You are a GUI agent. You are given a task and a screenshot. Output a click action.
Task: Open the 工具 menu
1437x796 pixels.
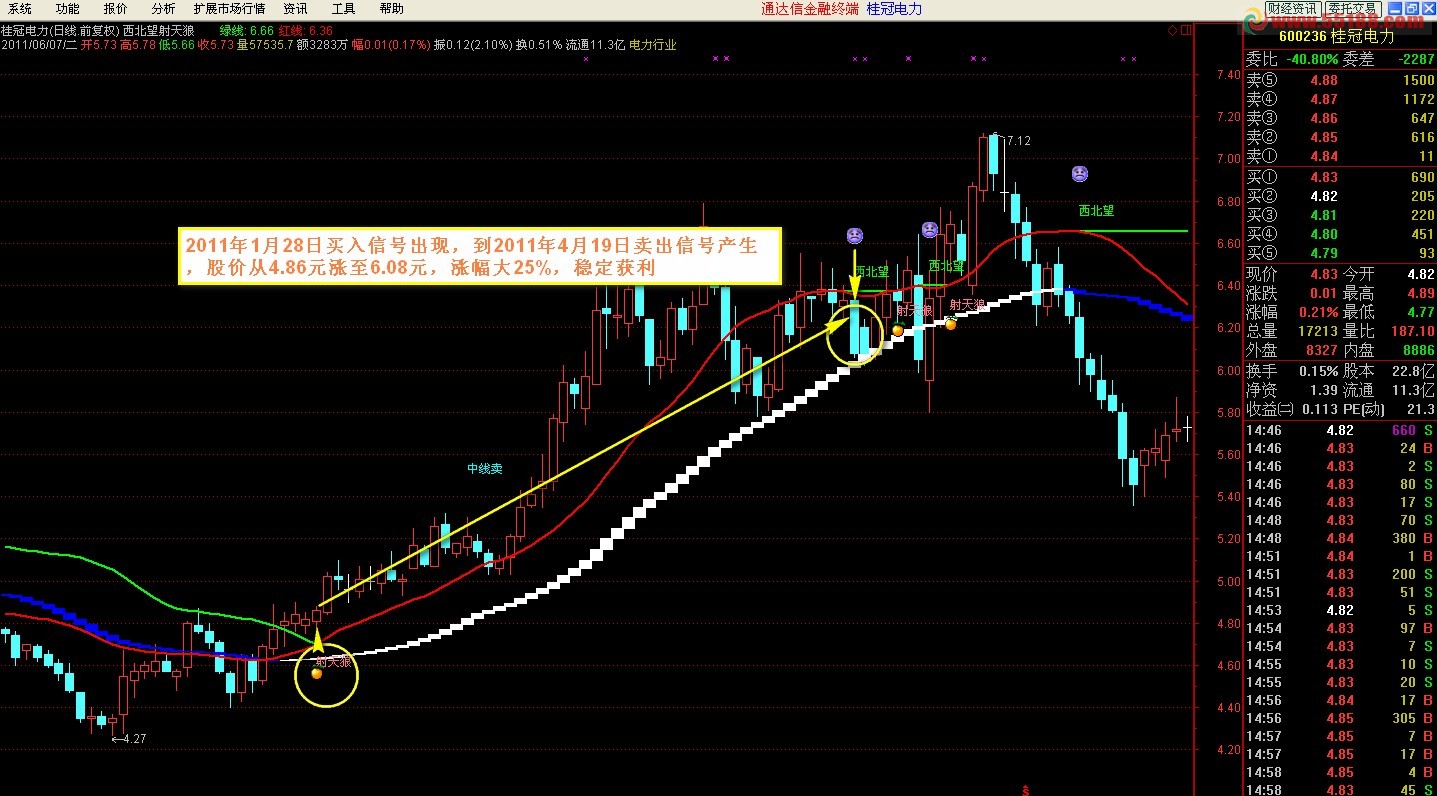click(x=344, y=9)
